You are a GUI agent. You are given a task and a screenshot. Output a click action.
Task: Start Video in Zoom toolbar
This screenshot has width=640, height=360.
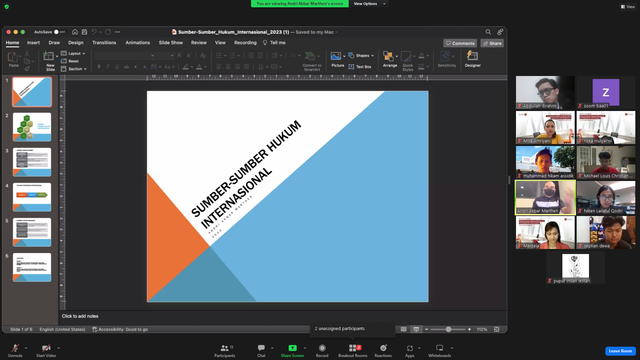tap(46, 351)
